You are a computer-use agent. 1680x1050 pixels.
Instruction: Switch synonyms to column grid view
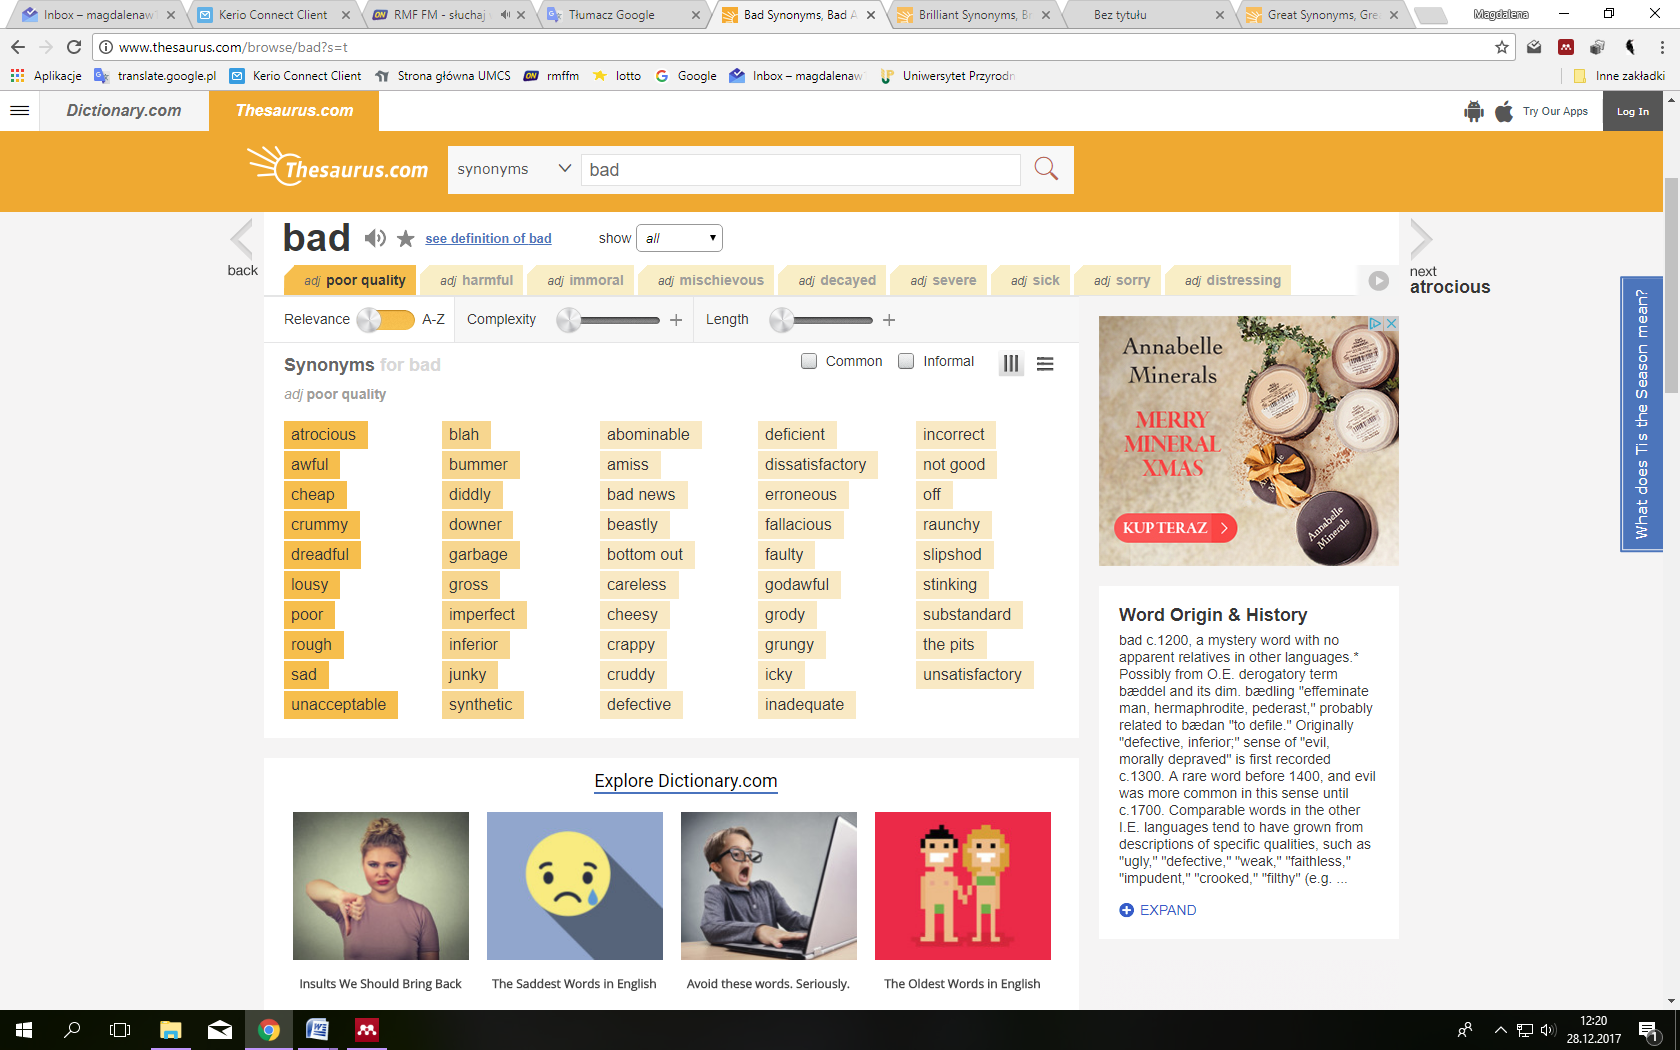point(1011,364)
